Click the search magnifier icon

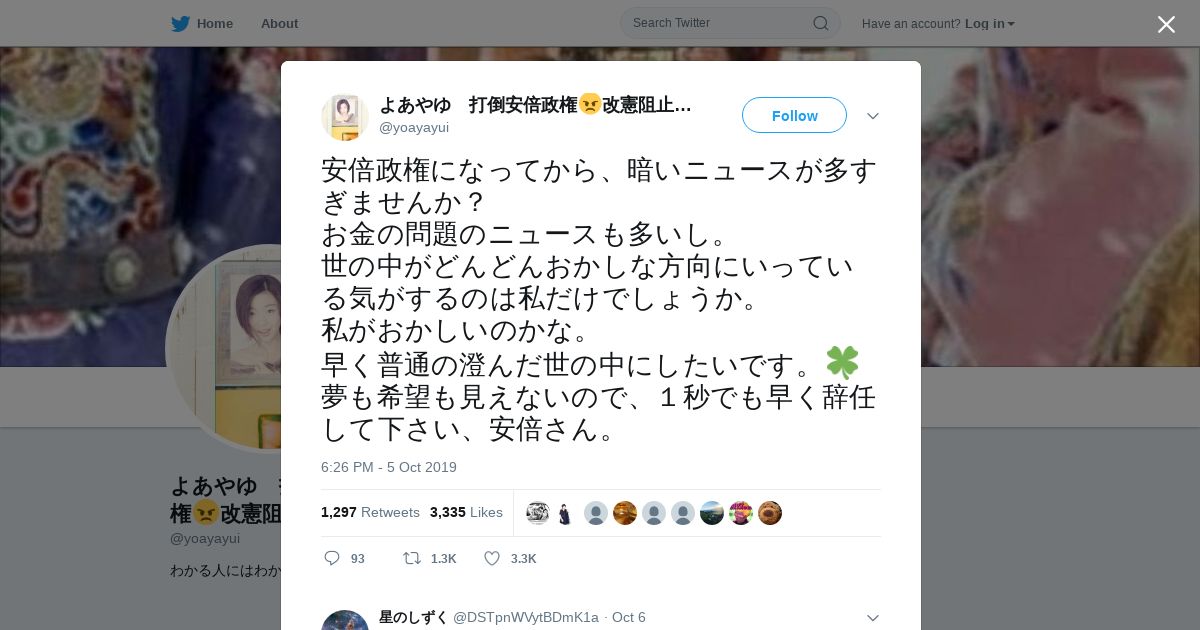[x=820, y=23]
